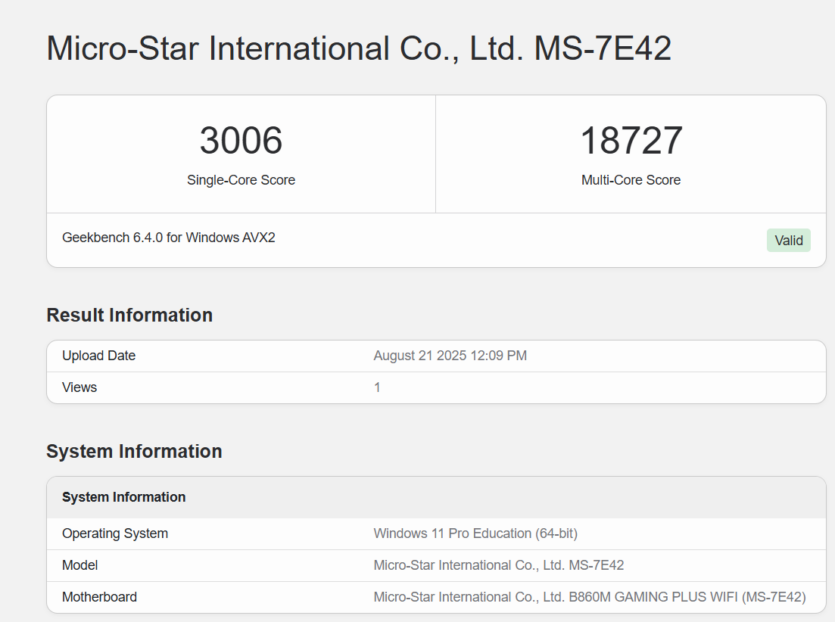
Task: Select the B860M GAMING PLUS WIFI motherboard value
Action: (590, 597)
